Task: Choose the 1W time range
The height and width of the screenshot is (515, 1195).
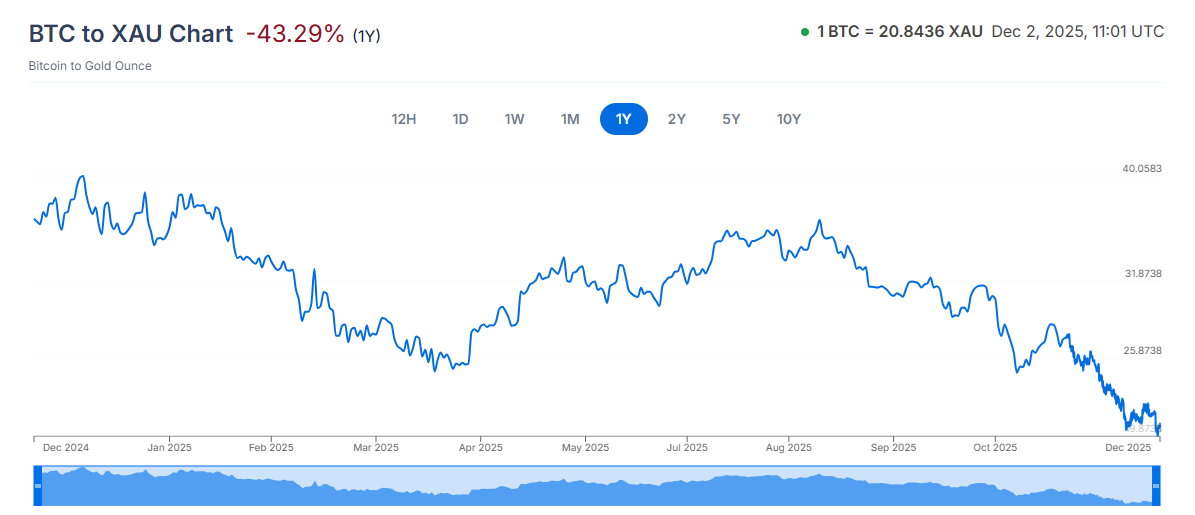Action: (514, 119)
